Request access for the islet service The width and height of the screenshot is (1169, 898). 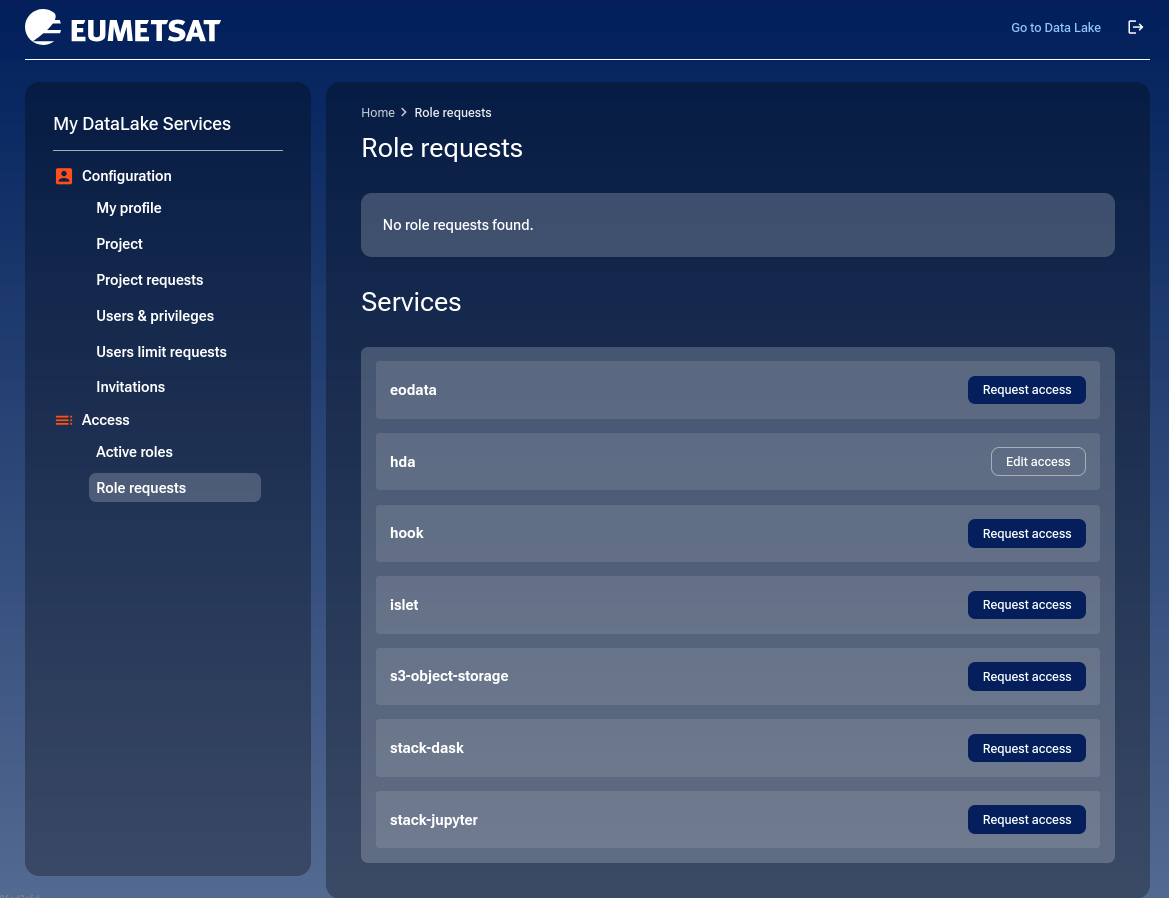click(x=1026, y=605)
